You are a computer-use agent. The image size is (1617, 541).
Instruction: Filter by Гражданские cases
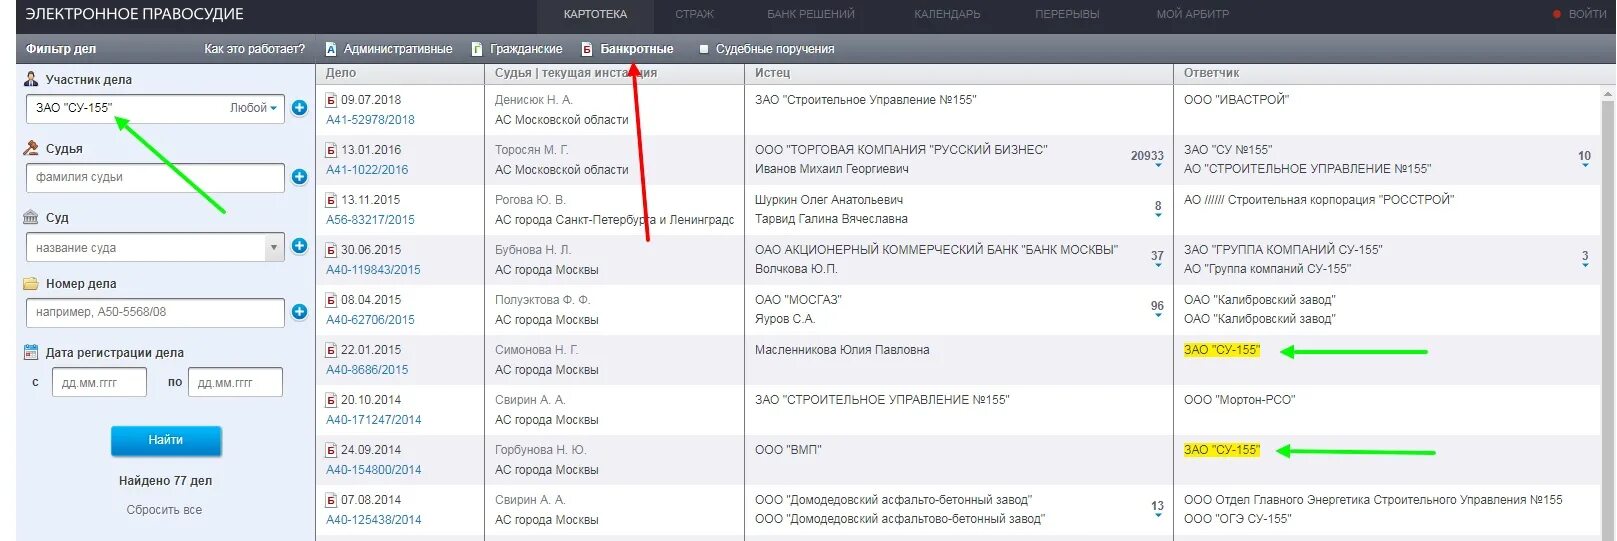click(x=517, y=49)
